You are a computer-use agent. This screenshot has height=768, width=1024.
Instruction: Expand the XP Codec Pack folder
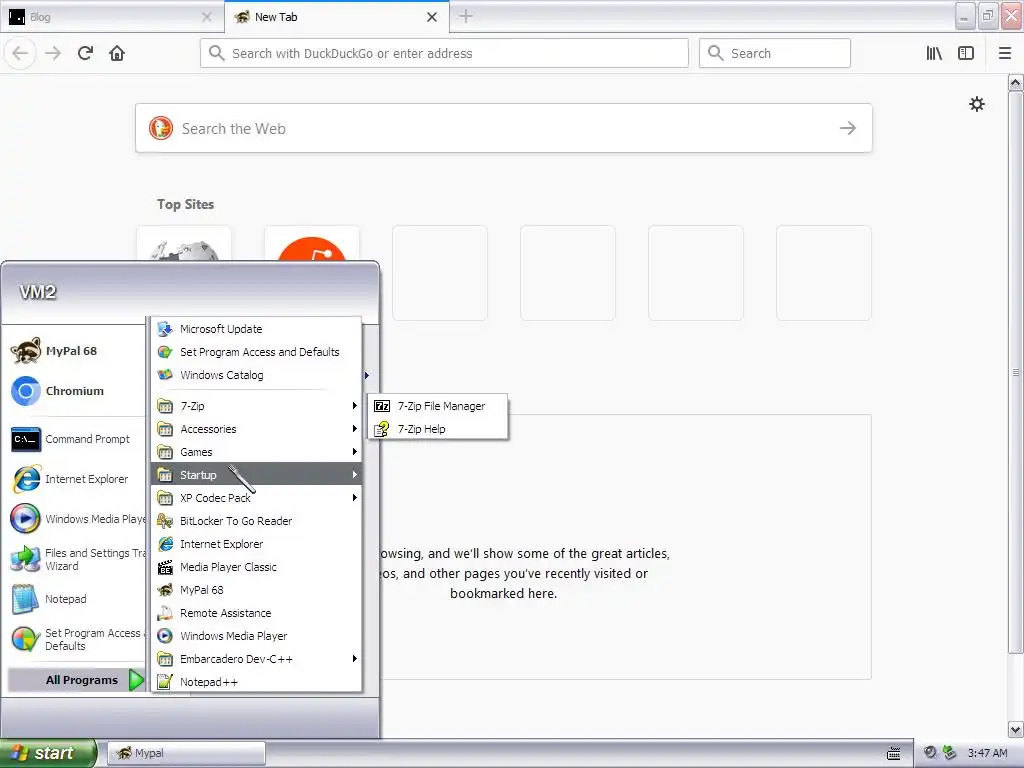(x=257, y=498)
